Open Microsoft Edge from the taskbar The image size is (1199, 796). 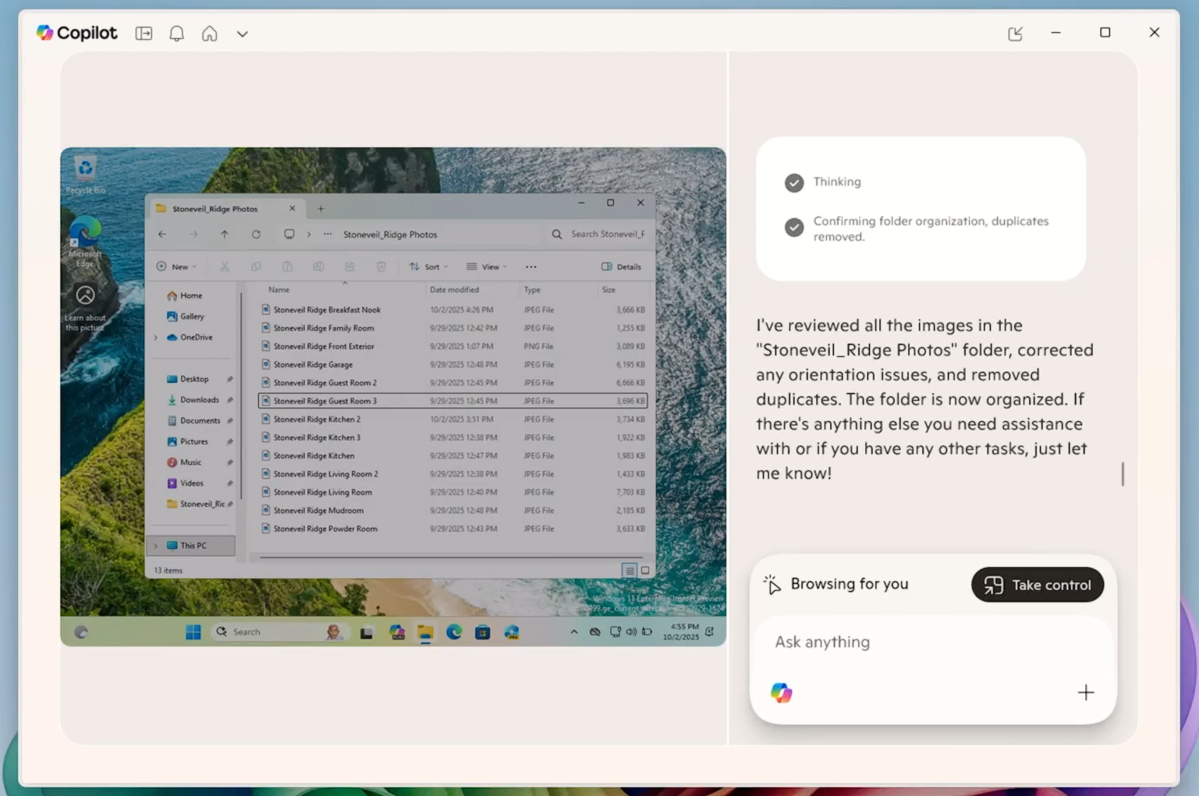452,632
